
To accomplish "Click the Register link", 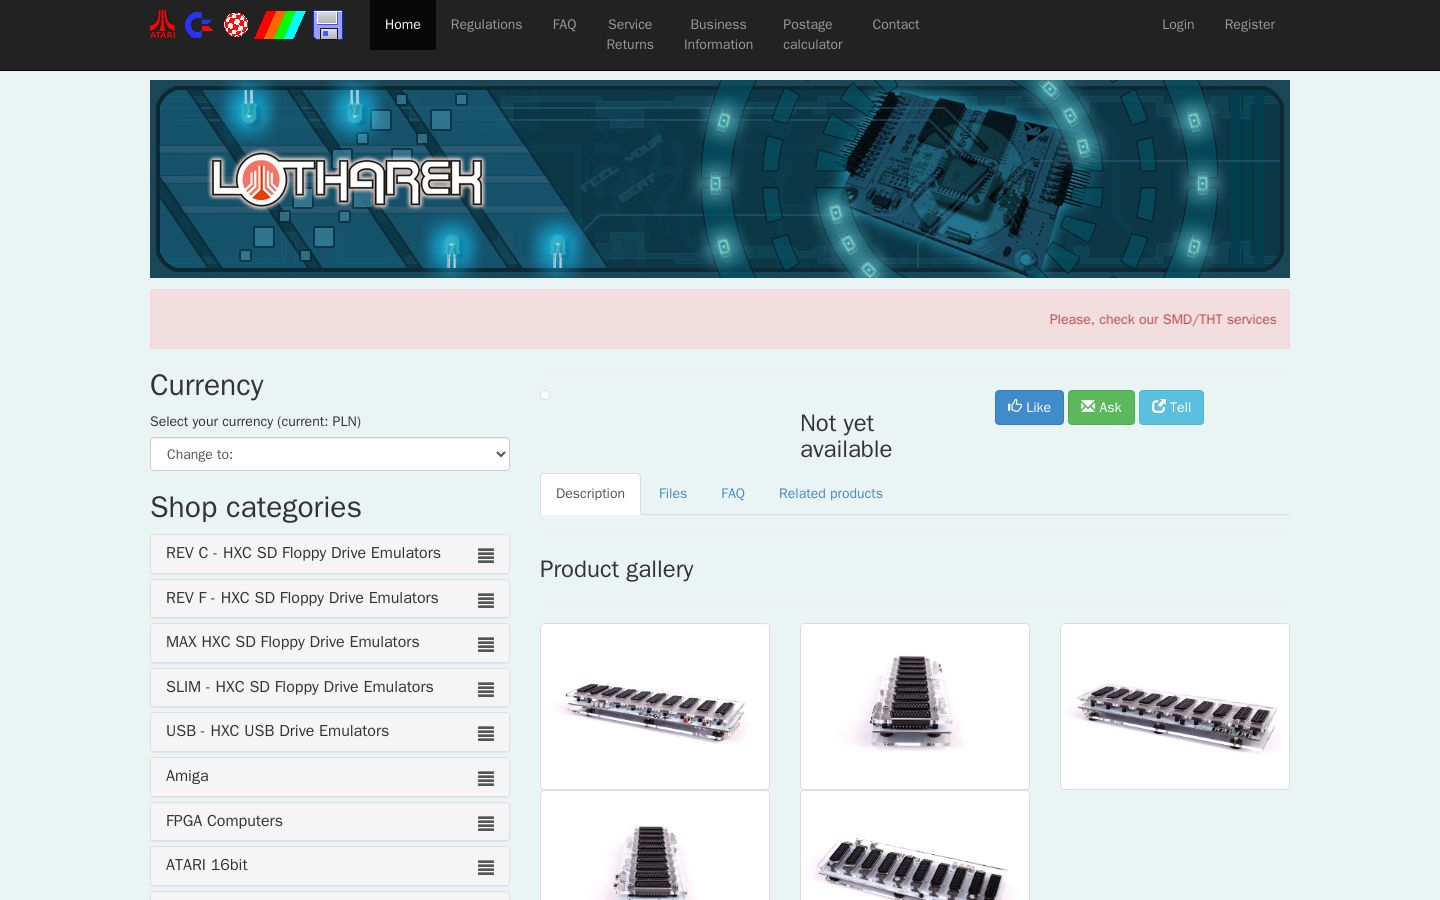I will (x=1250, y=25).
